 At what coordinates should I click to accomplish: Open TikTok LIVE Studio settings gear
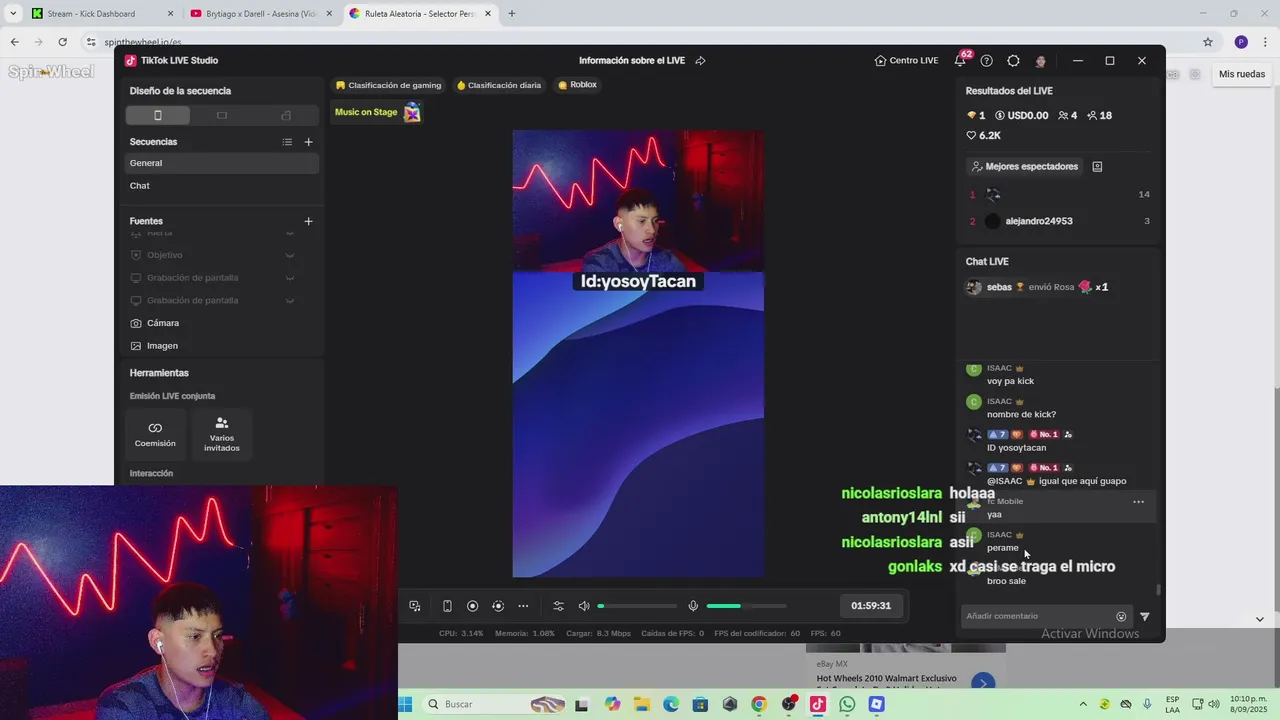(1013, 61)
